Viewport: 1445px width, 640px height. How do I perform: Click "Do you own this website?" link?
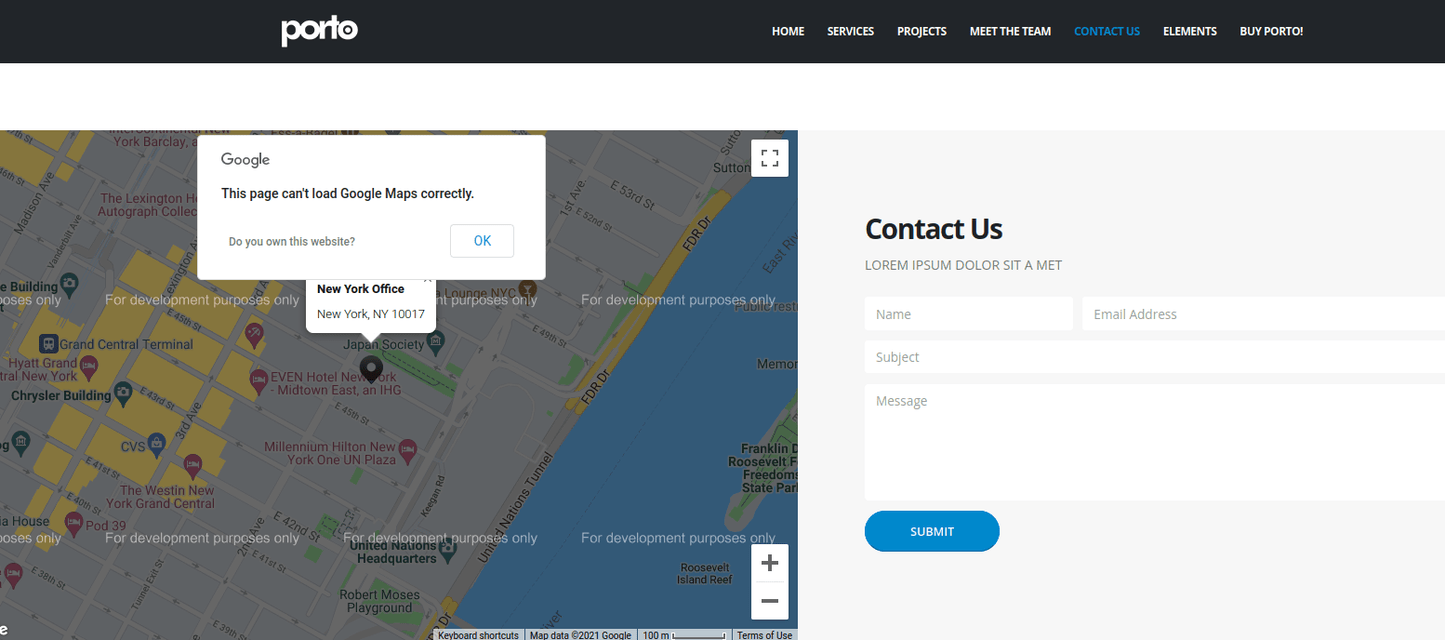pos(292,242)
